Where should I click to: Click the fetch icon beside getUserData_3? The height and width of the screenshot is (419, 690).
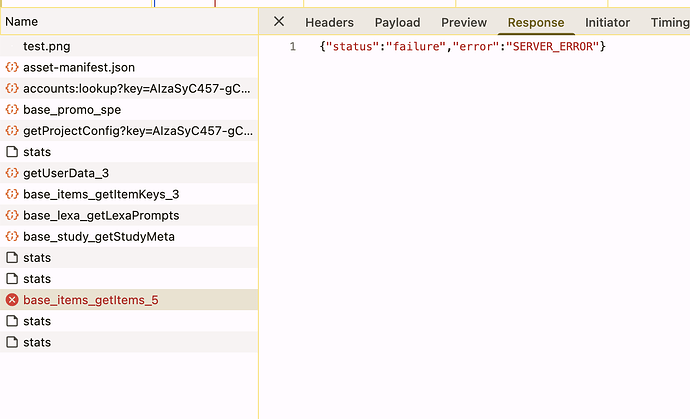coord(12,173)
